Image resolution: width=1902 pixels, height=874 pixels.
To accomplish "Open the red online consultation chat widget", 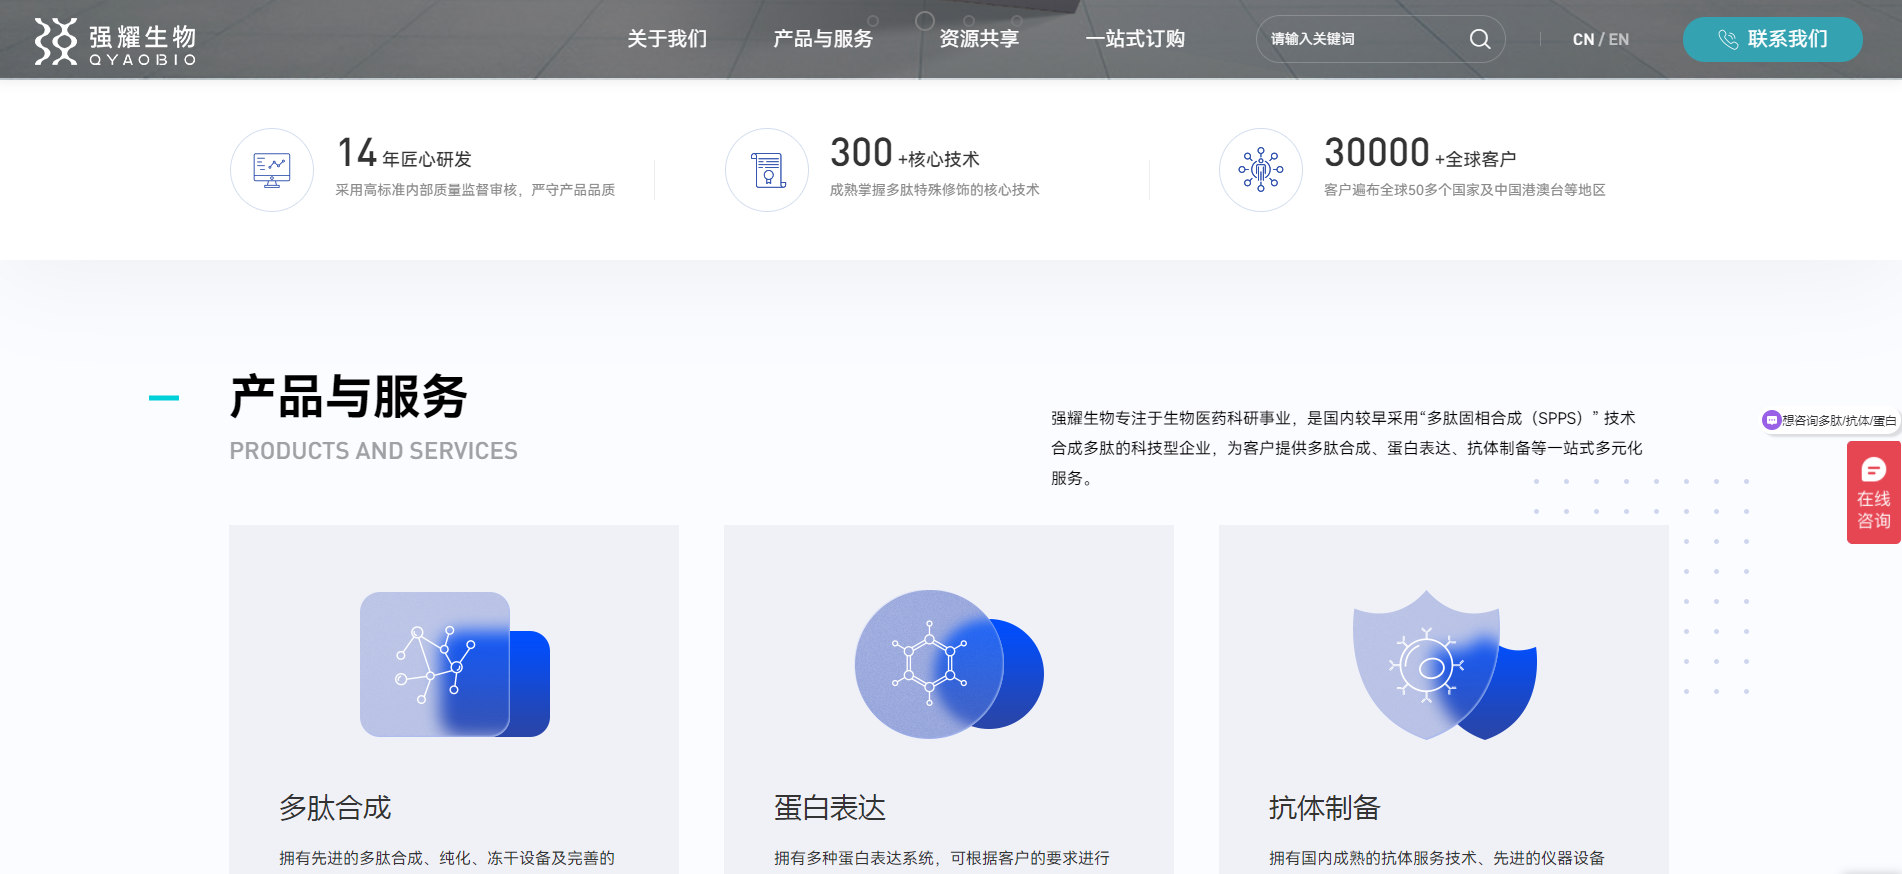I will 1873,493.
